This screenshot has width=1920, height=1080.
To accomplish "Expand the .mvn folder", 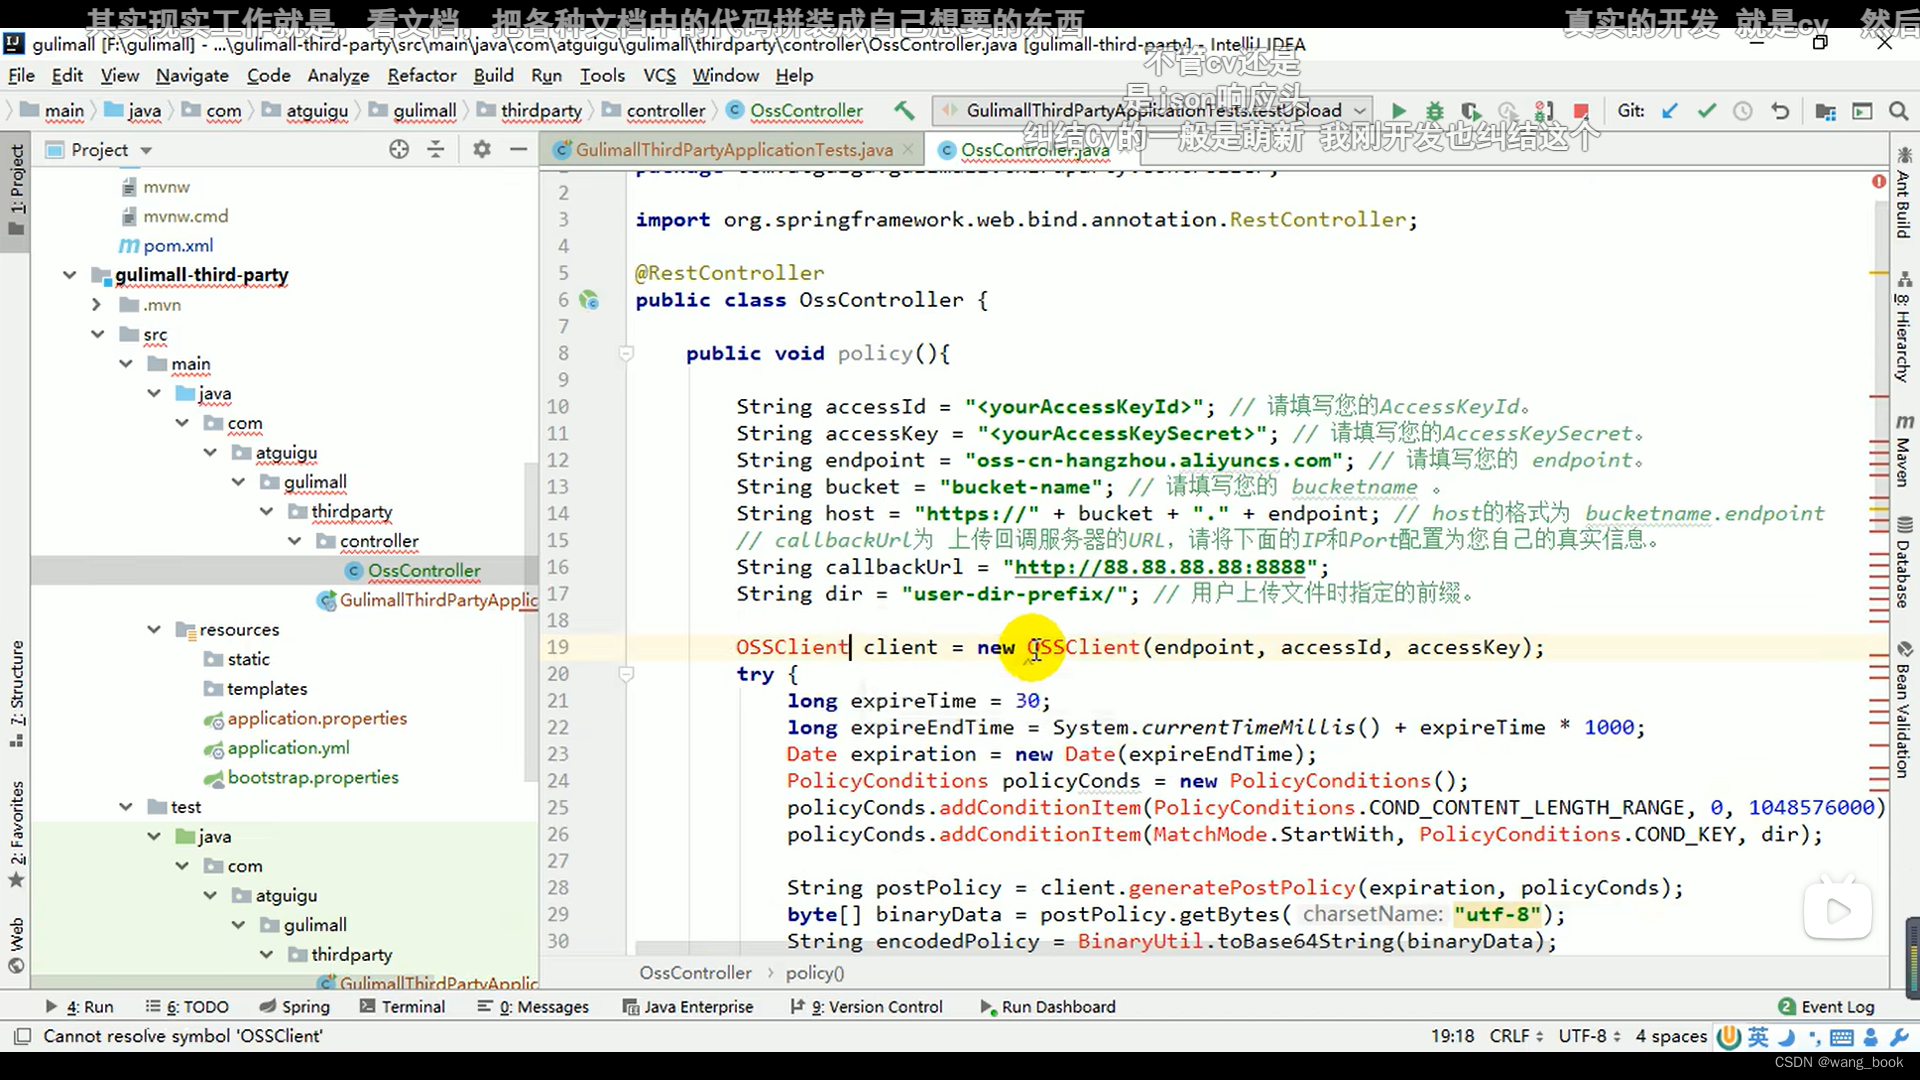I will tap(97, 304).
